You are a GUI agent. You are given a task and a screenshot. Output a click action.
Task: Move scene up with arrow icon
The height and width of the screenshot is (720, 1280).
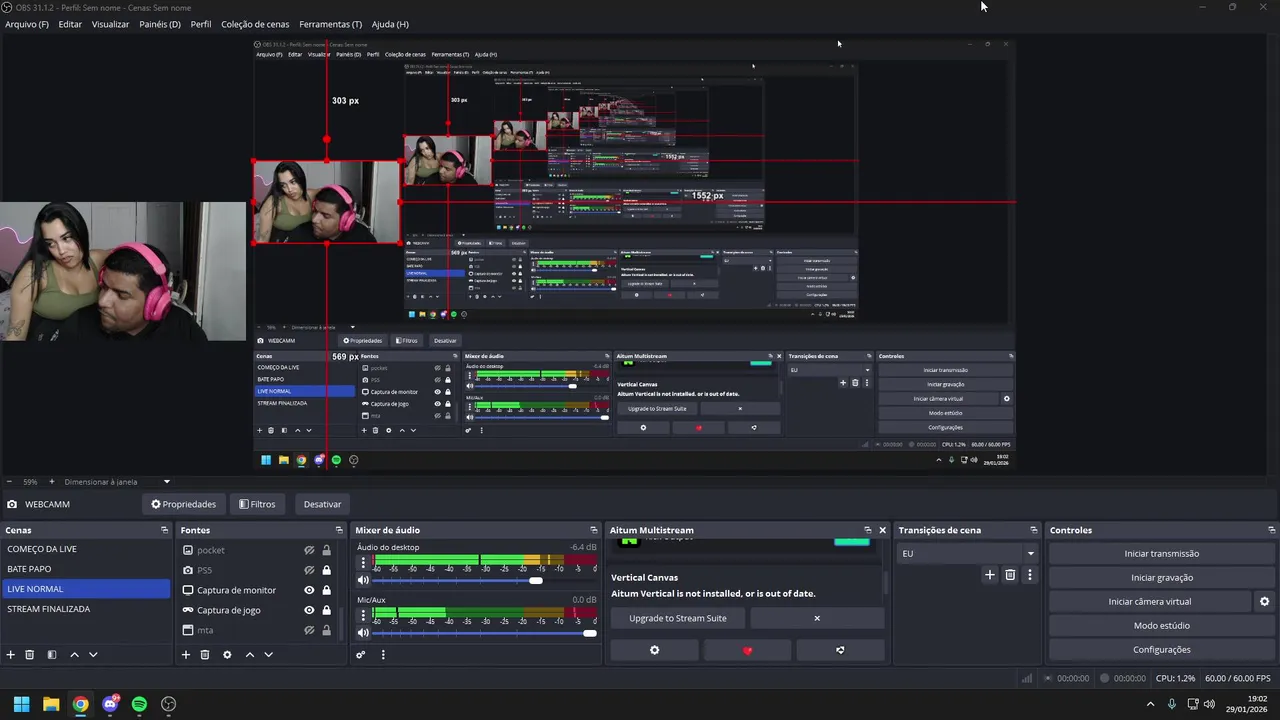click(74, 655)
